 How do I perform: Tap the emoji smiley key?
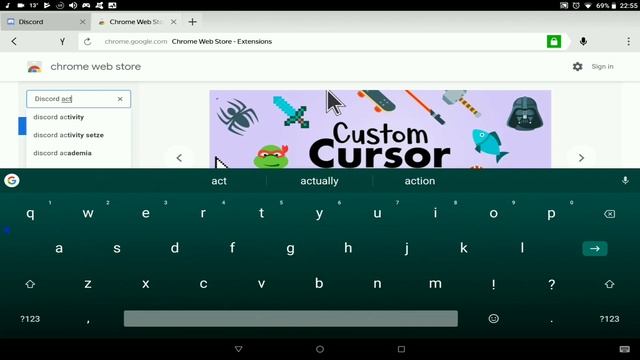(x=493, y=319)
